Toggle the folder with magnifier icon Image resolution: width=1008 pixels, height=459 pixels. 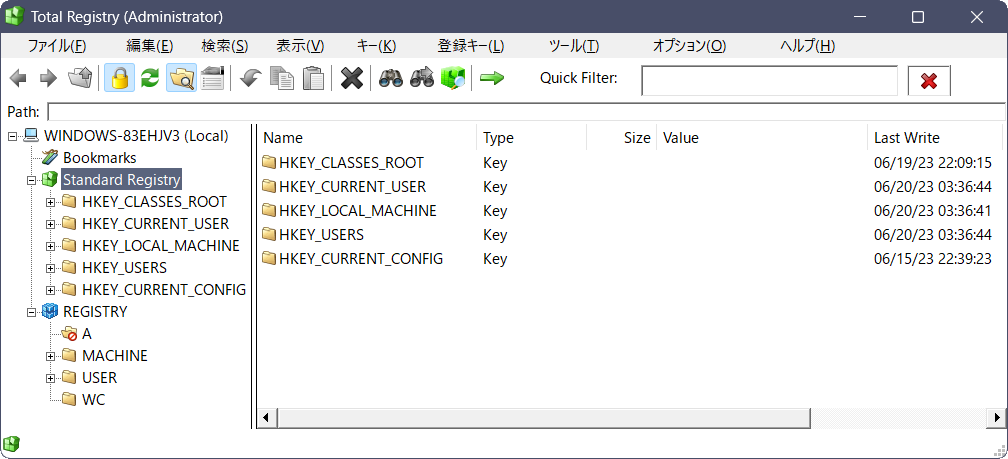pyautogui.click(x=181, y=78)
